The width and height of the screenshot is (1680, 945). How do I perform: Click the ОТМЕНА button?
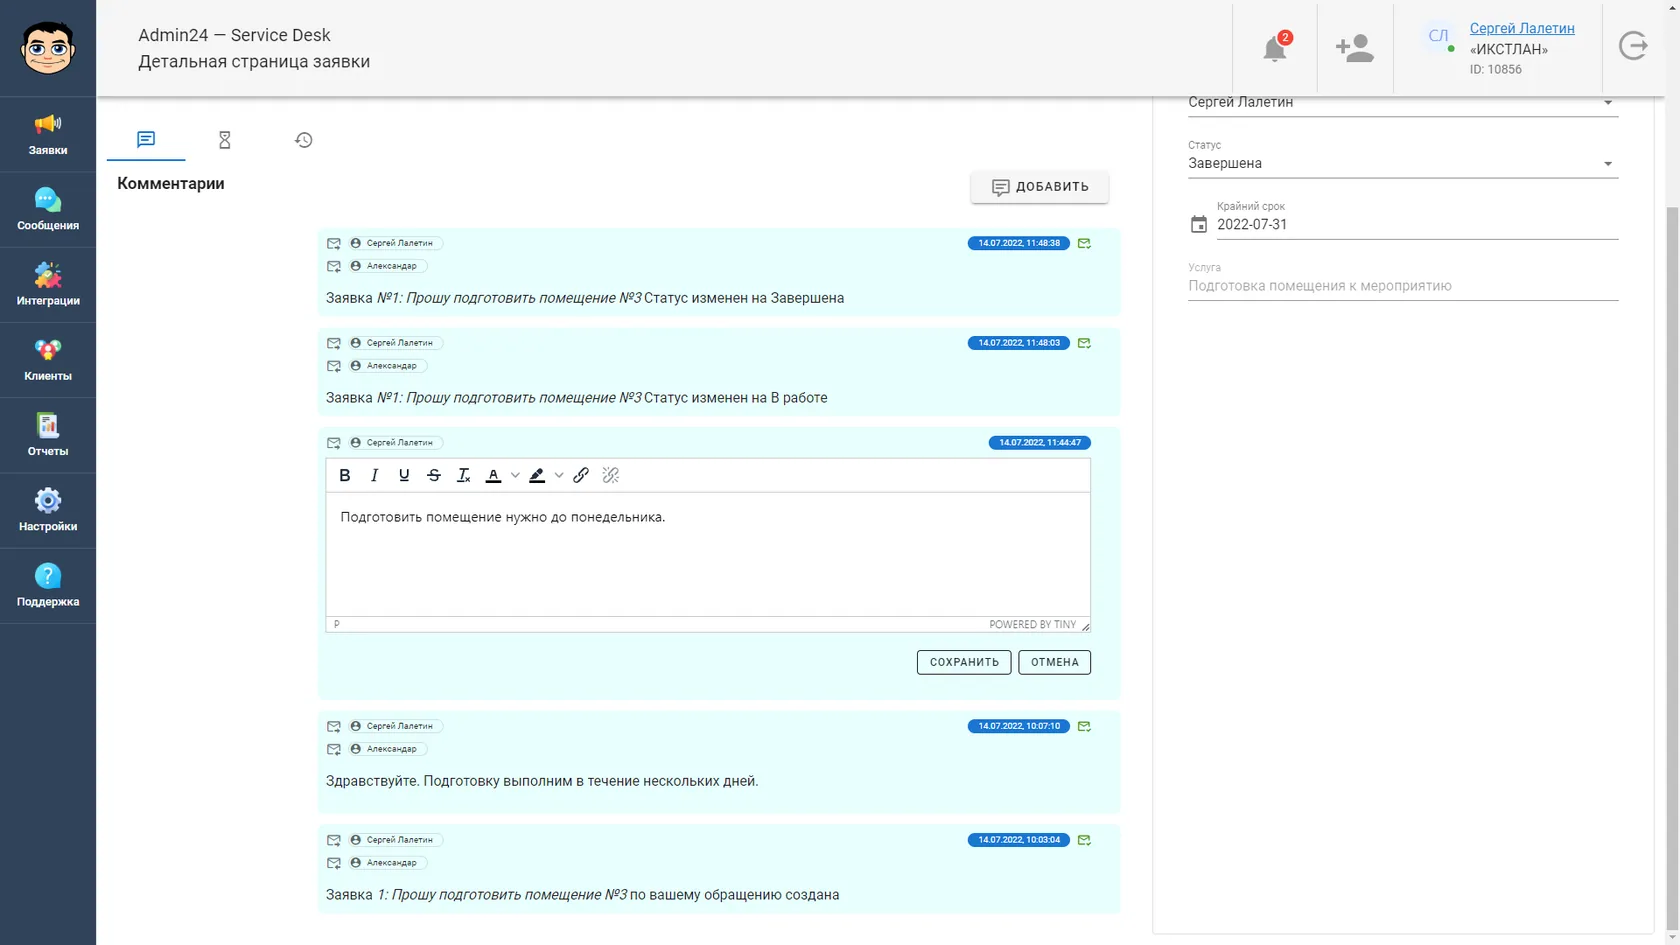click(x=1055, y=662)
